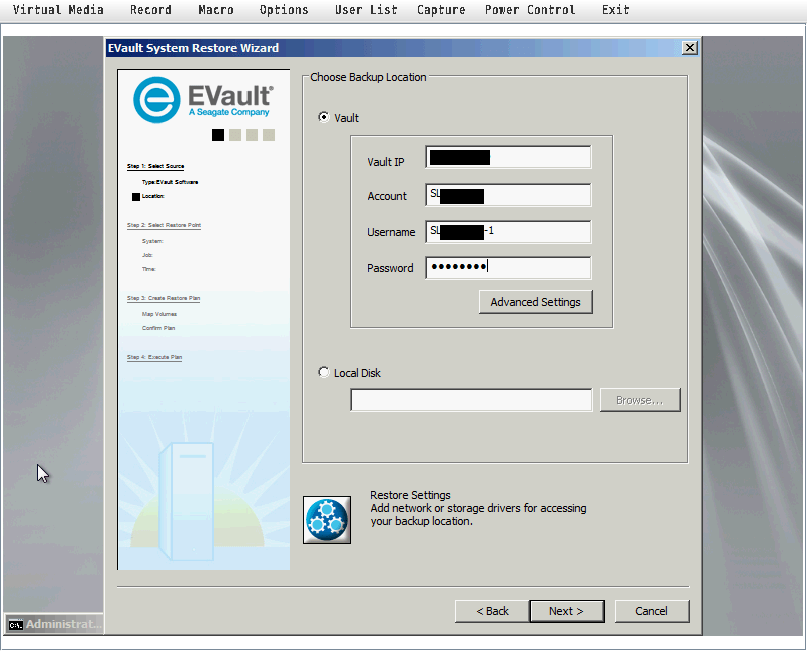Focus the Account input field

pyautogui.click(x=508, y=195)
